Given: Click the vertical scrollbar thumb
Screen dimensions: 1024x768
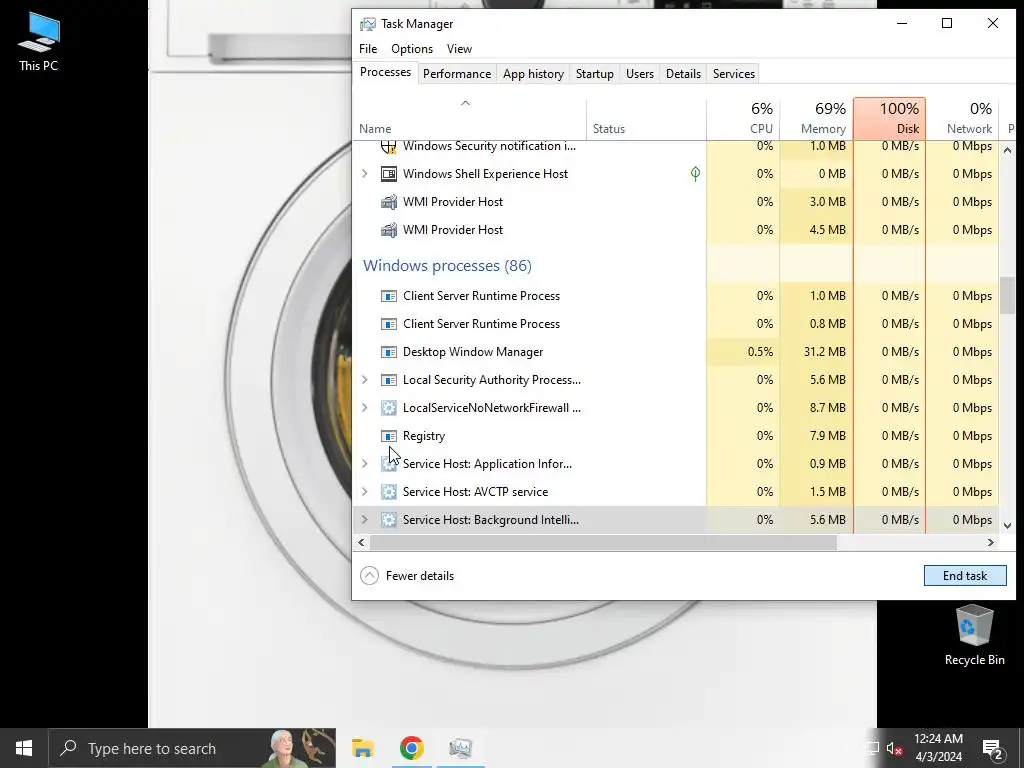Looking at the screenshot, I should click(x=1007, y=296).
